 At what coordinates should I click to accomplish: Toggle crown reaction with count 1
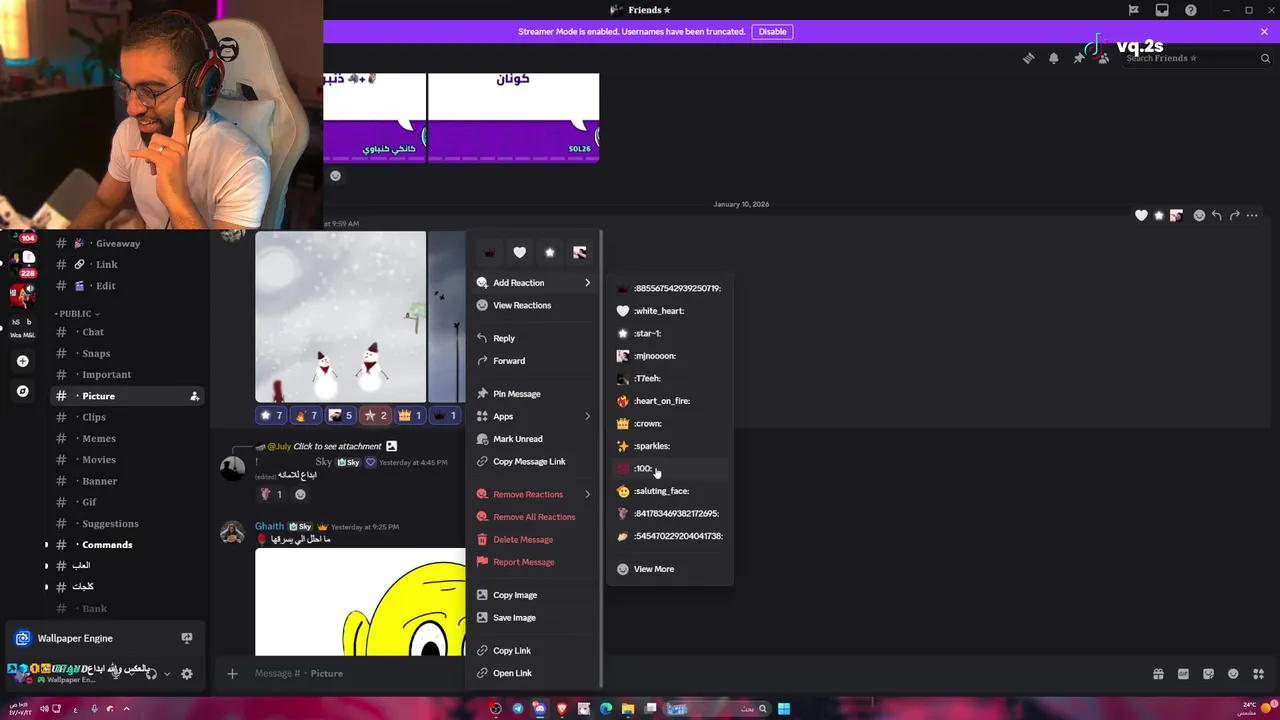coord(410,415)
